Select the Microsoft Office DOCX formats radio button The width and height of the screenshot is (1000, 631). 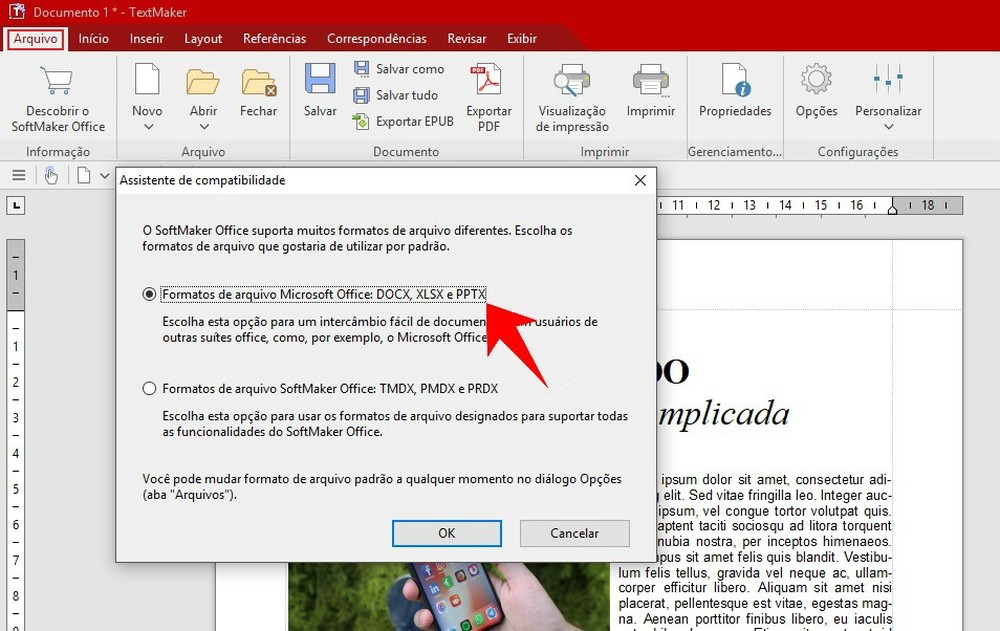coord(149,294)
